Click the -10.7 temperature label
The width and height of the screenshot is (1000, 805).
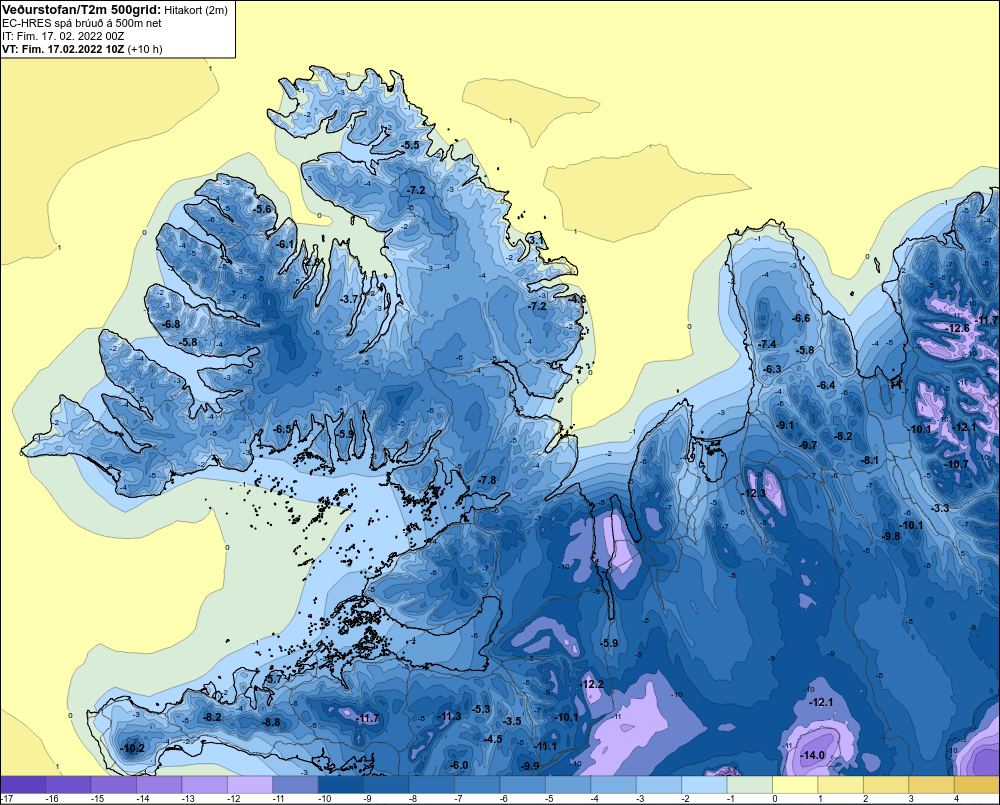957,464
